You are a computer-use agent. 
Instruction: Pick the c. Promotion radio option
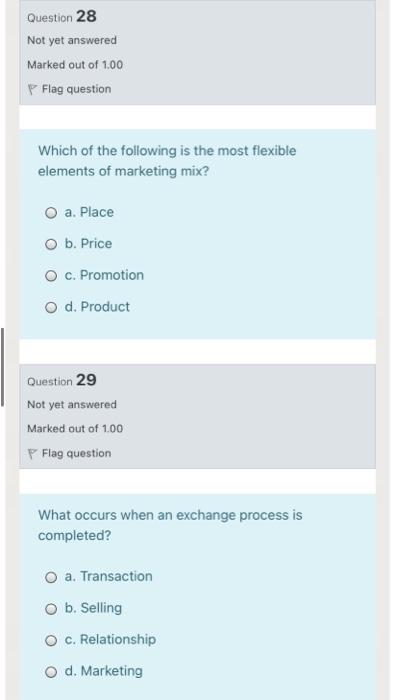click(51, 276)
